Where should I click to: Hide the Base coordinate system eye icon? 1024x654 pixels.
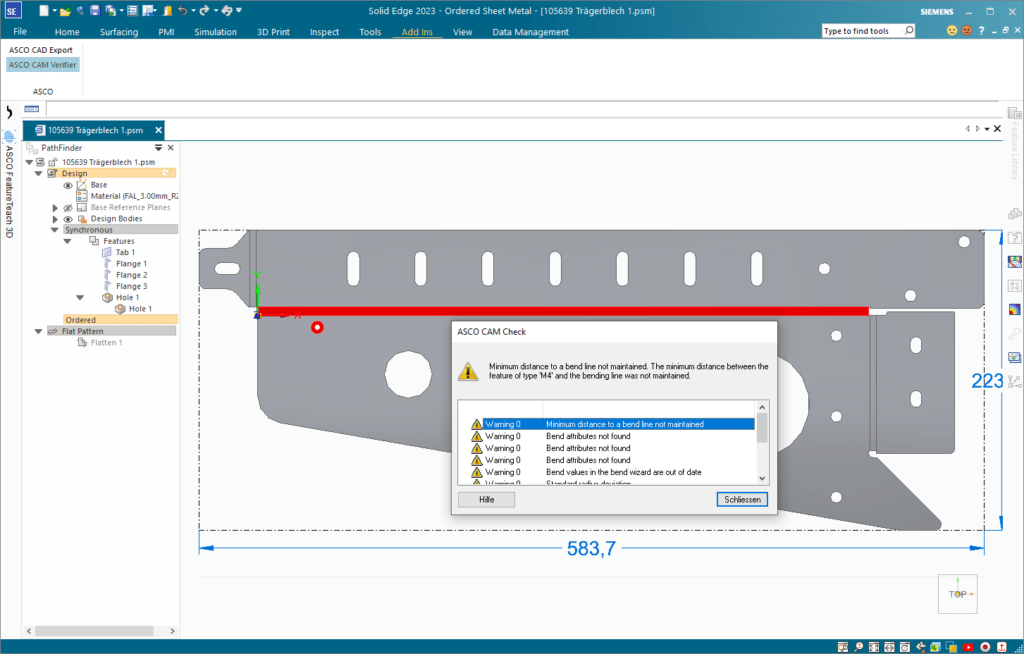pos(68,185)
